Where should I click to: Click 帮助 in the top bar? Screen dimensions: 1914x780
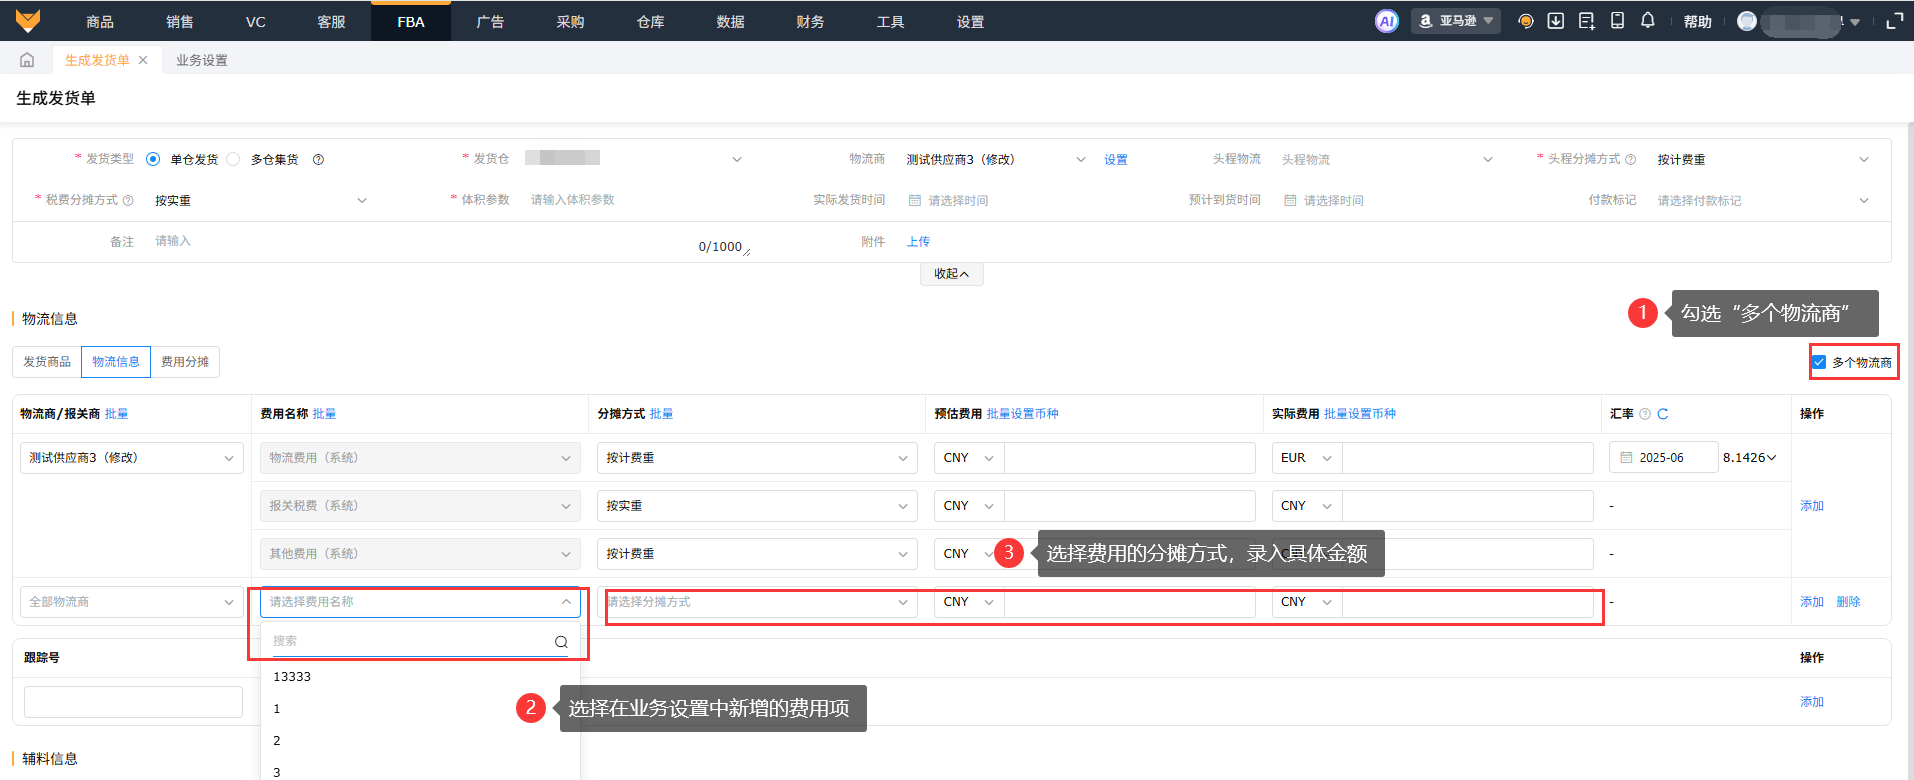point(1697,21)
